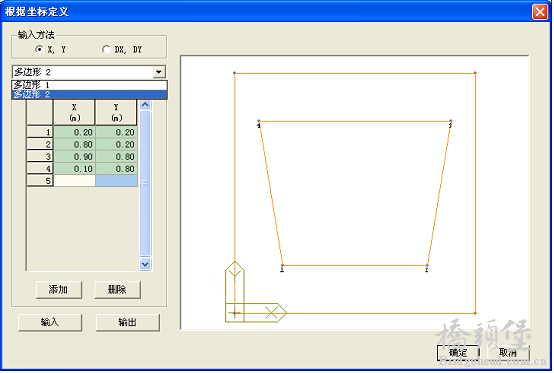Select the DX, DY input method radio

(106, 49)
